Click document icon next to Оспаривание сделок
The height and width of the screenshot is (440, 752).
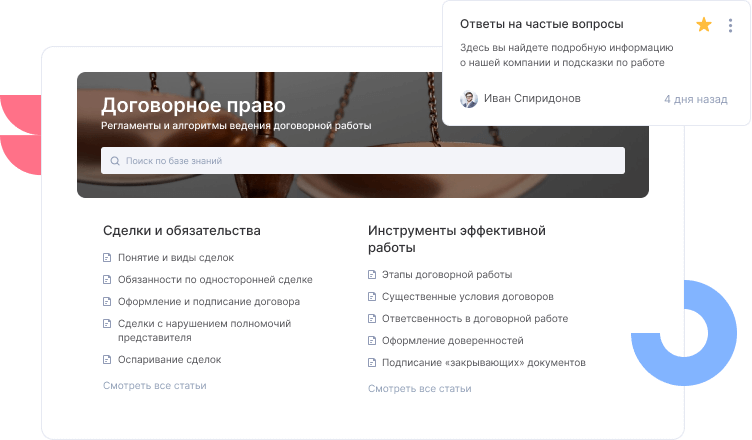(107, 359)
